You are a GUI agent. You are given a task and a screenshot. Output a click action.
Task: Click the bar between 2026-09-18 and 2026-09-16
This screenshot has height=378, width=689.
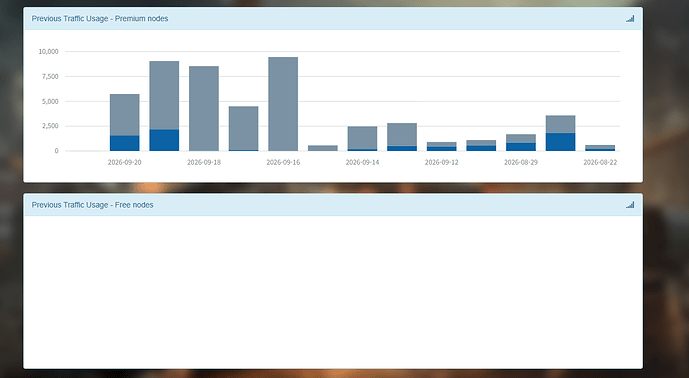click(243, 128)
